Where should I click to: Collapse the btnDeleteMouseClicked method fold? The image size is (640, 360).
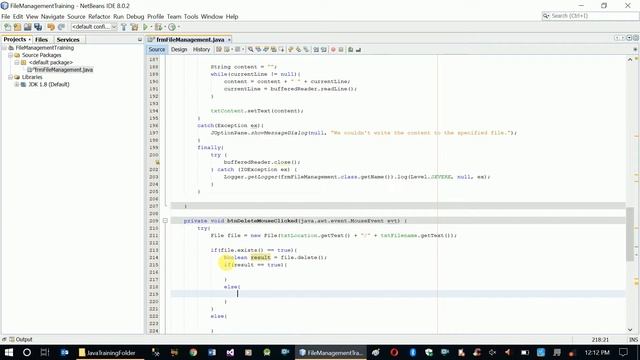click(x=165, y=221)
